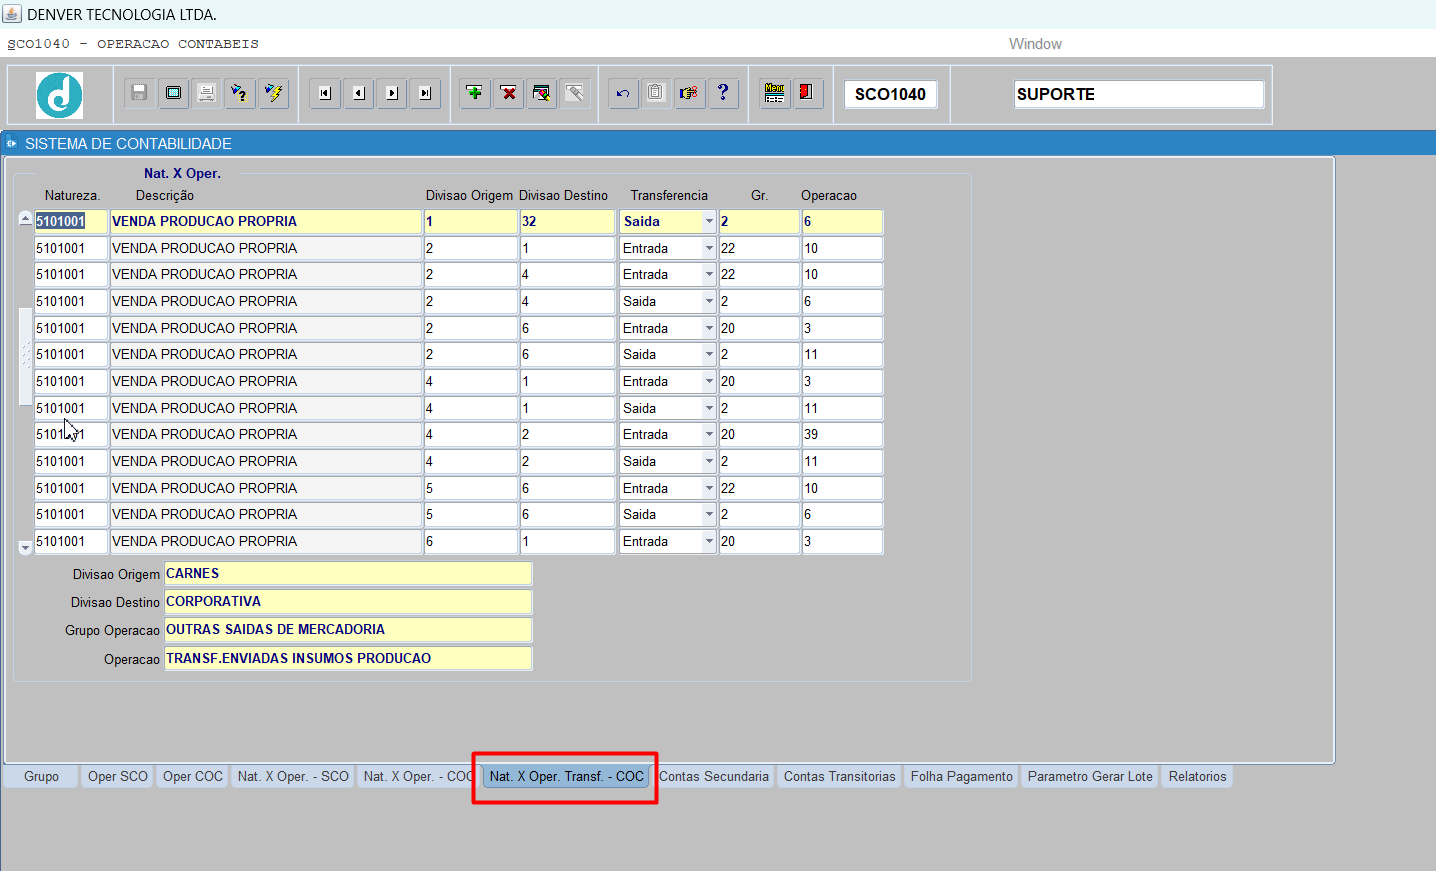This screenshot has width=1436, height=871.
Task: Click the SCO1040 program code field
Action: click(x=890, y=94)
